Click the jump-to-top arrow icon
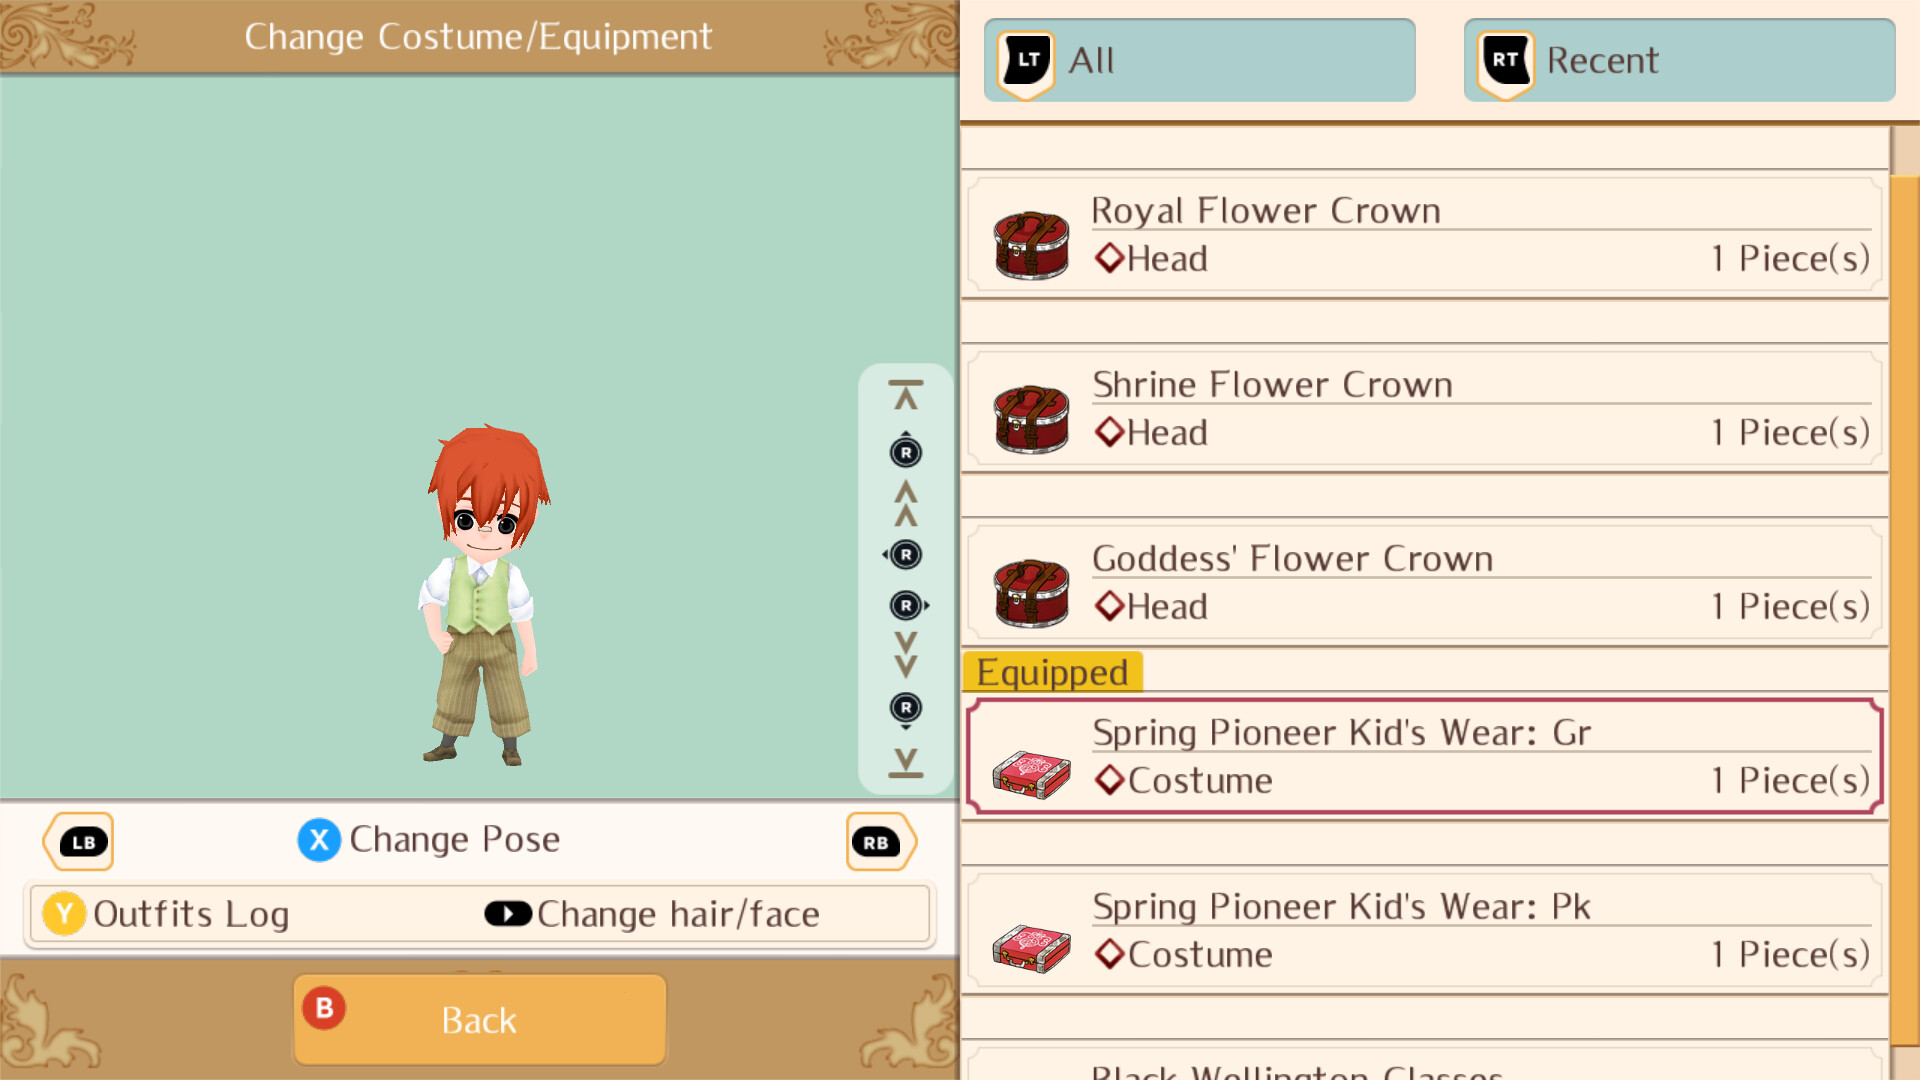1920x1080 pixels. (x=906, y=395)
